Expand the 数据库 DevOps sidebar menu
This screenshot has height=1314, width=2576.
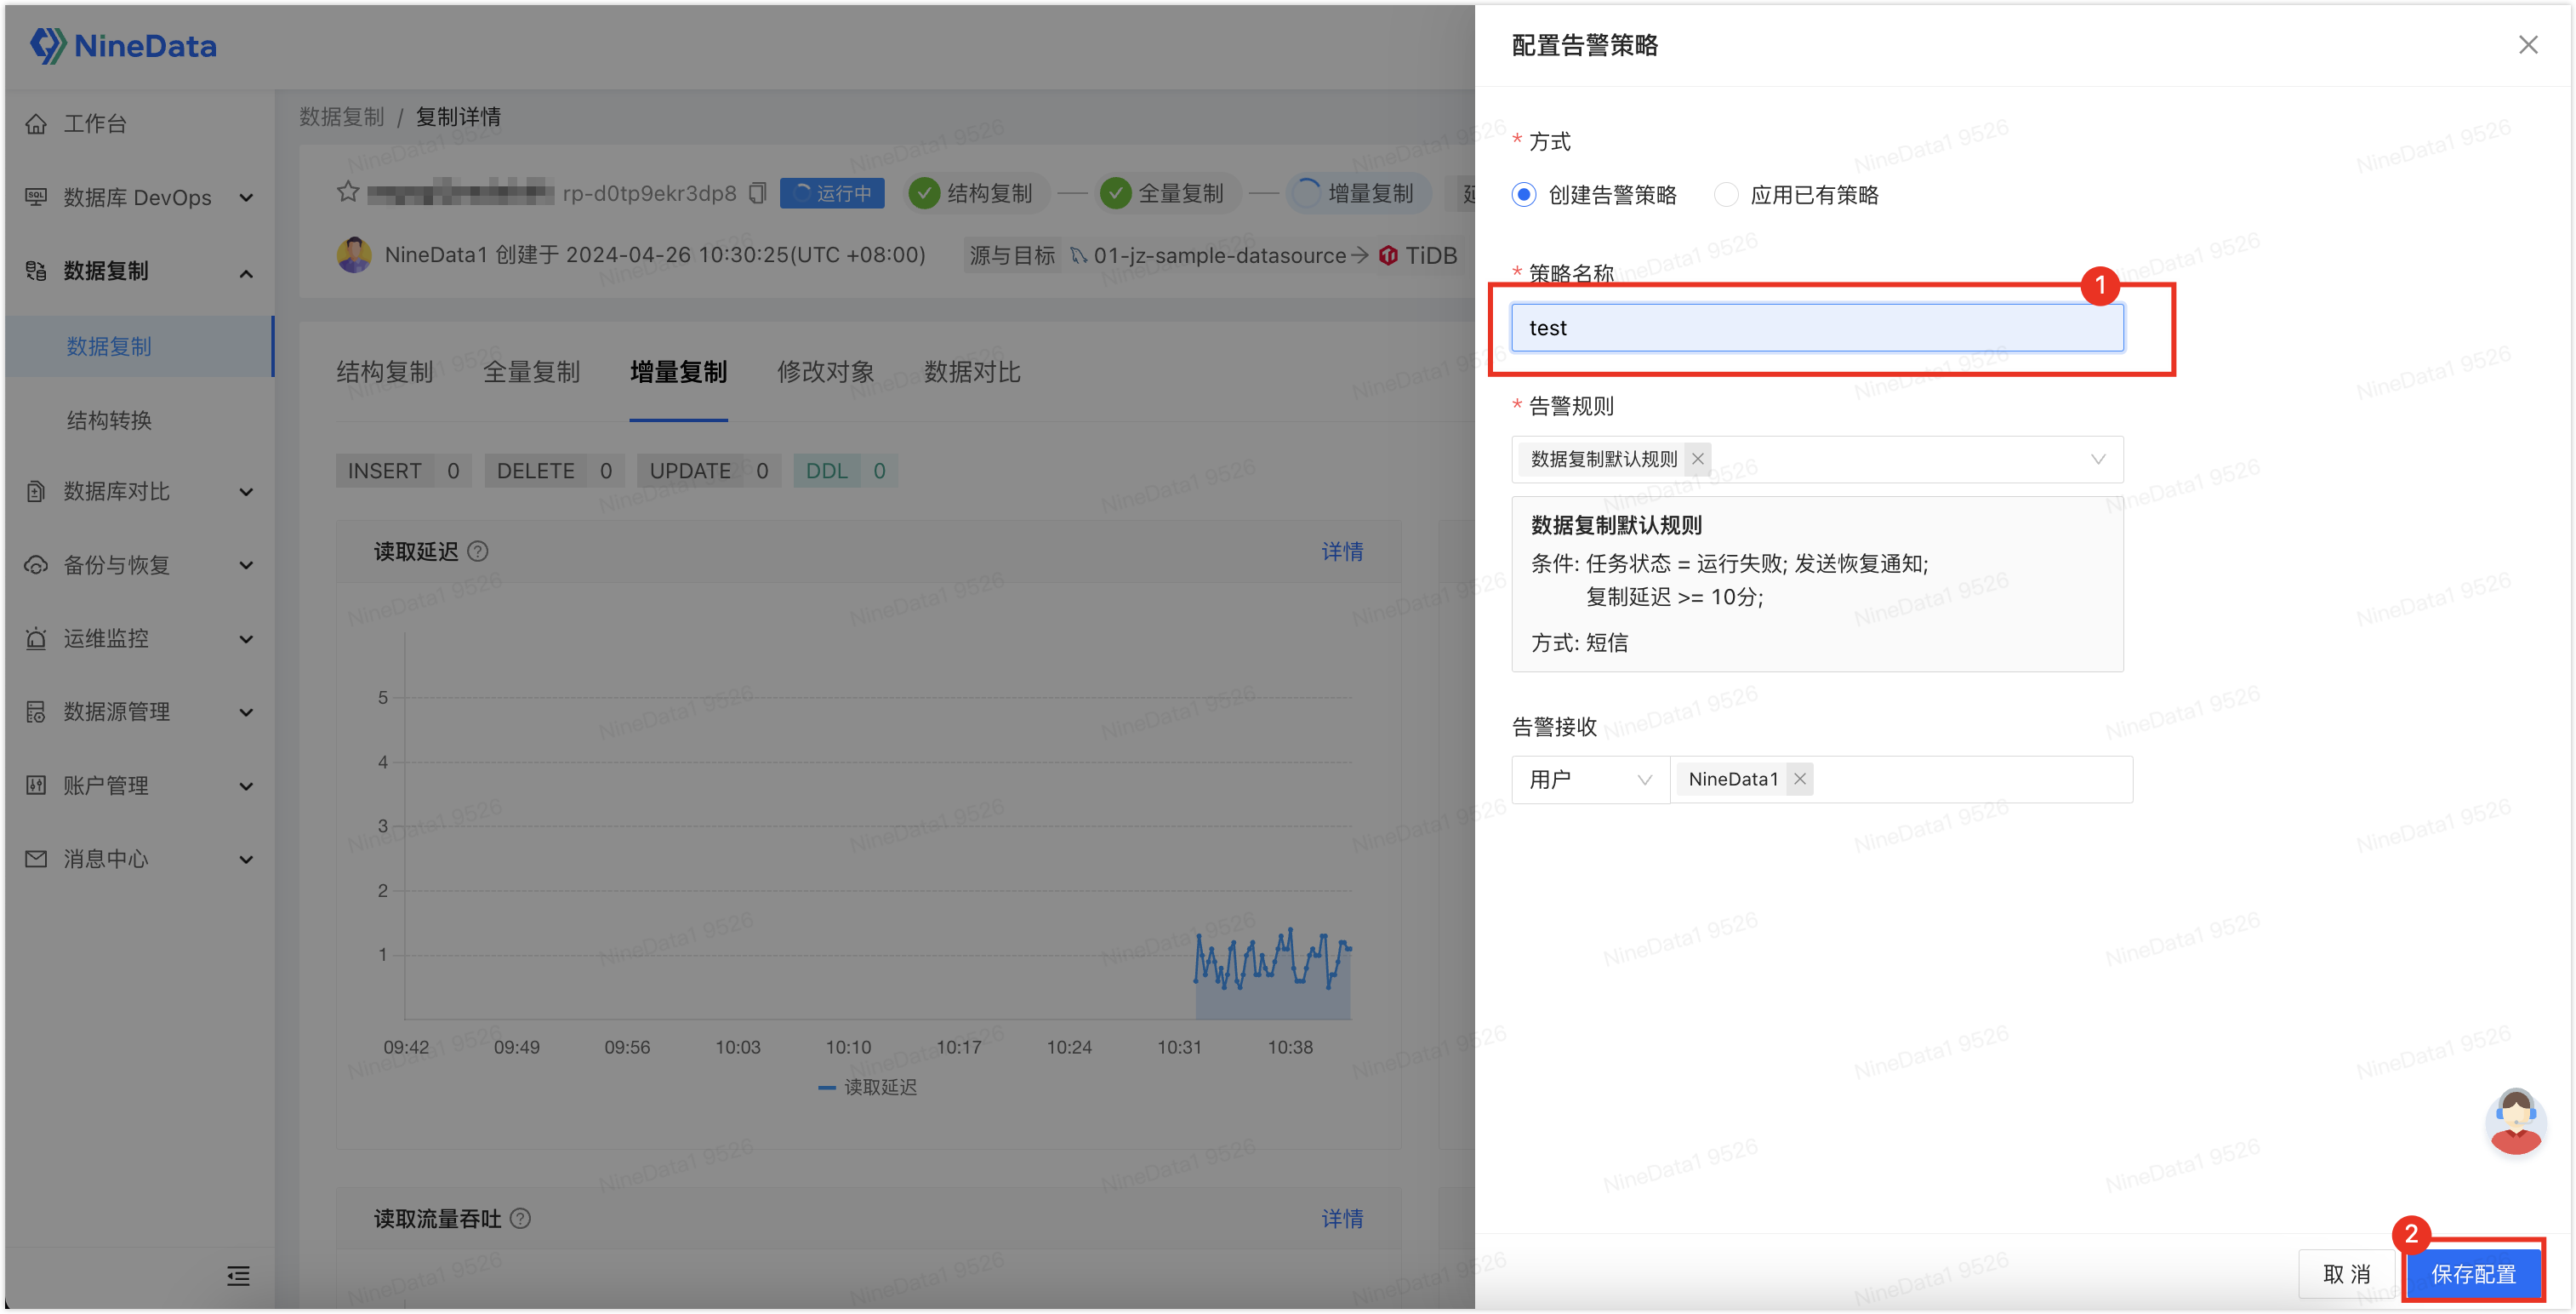139,197
